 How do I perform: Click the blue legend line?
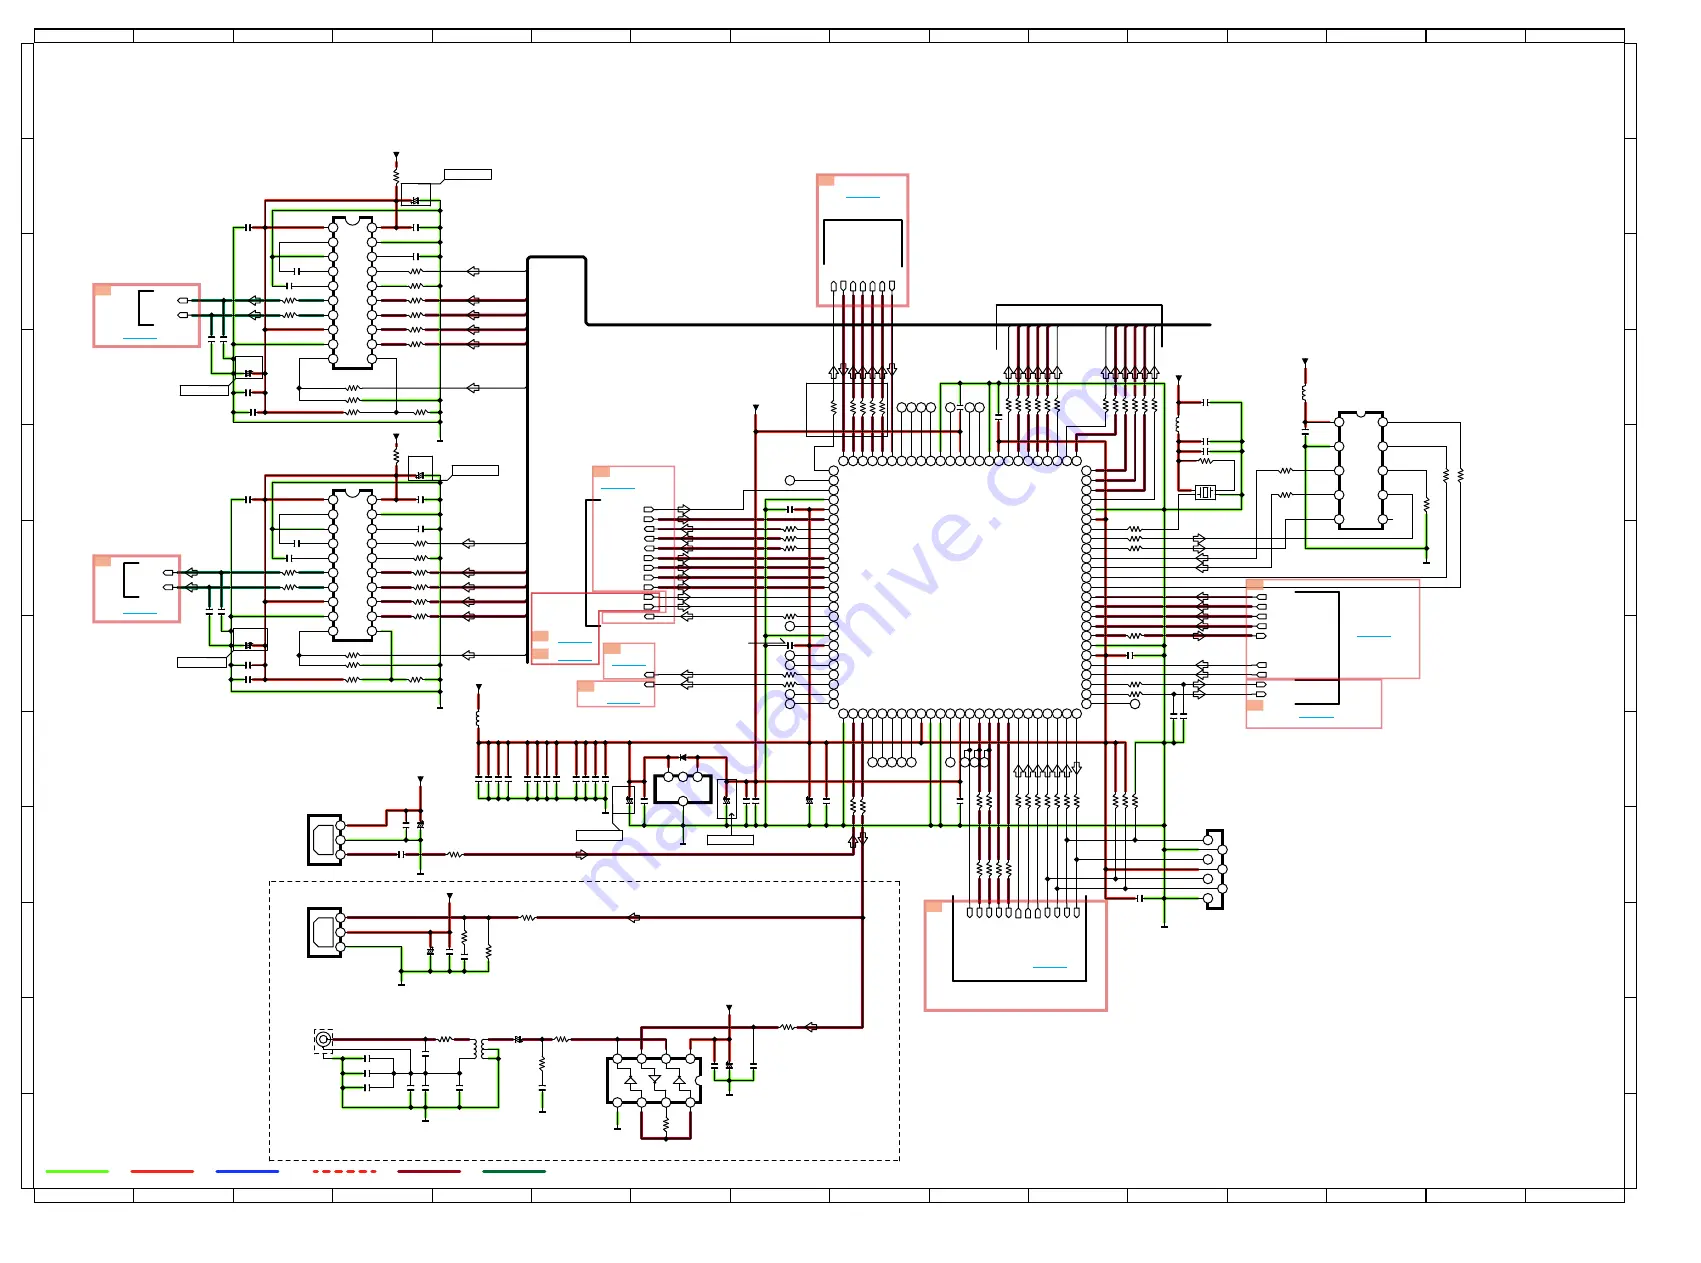click(247, 1171)
